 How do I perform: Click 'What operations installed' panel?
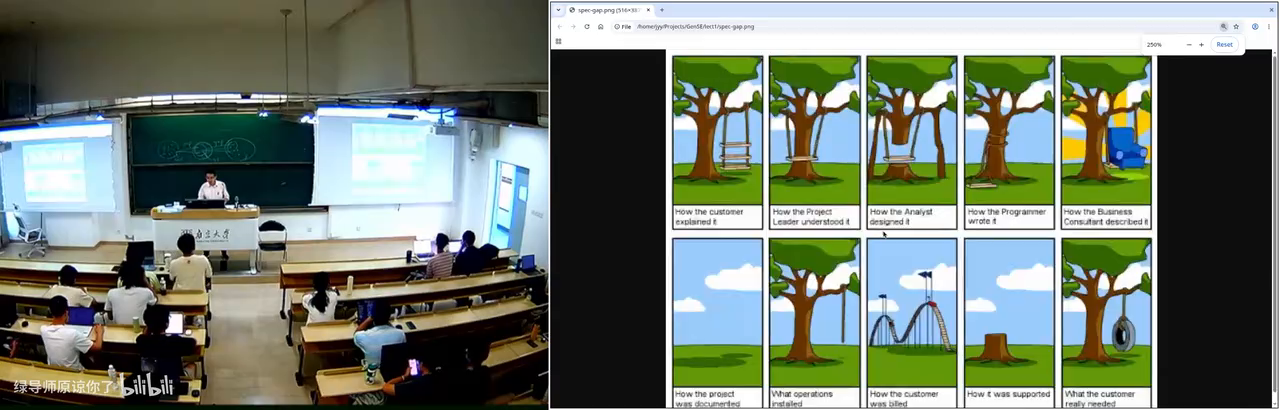pos(814,322)
